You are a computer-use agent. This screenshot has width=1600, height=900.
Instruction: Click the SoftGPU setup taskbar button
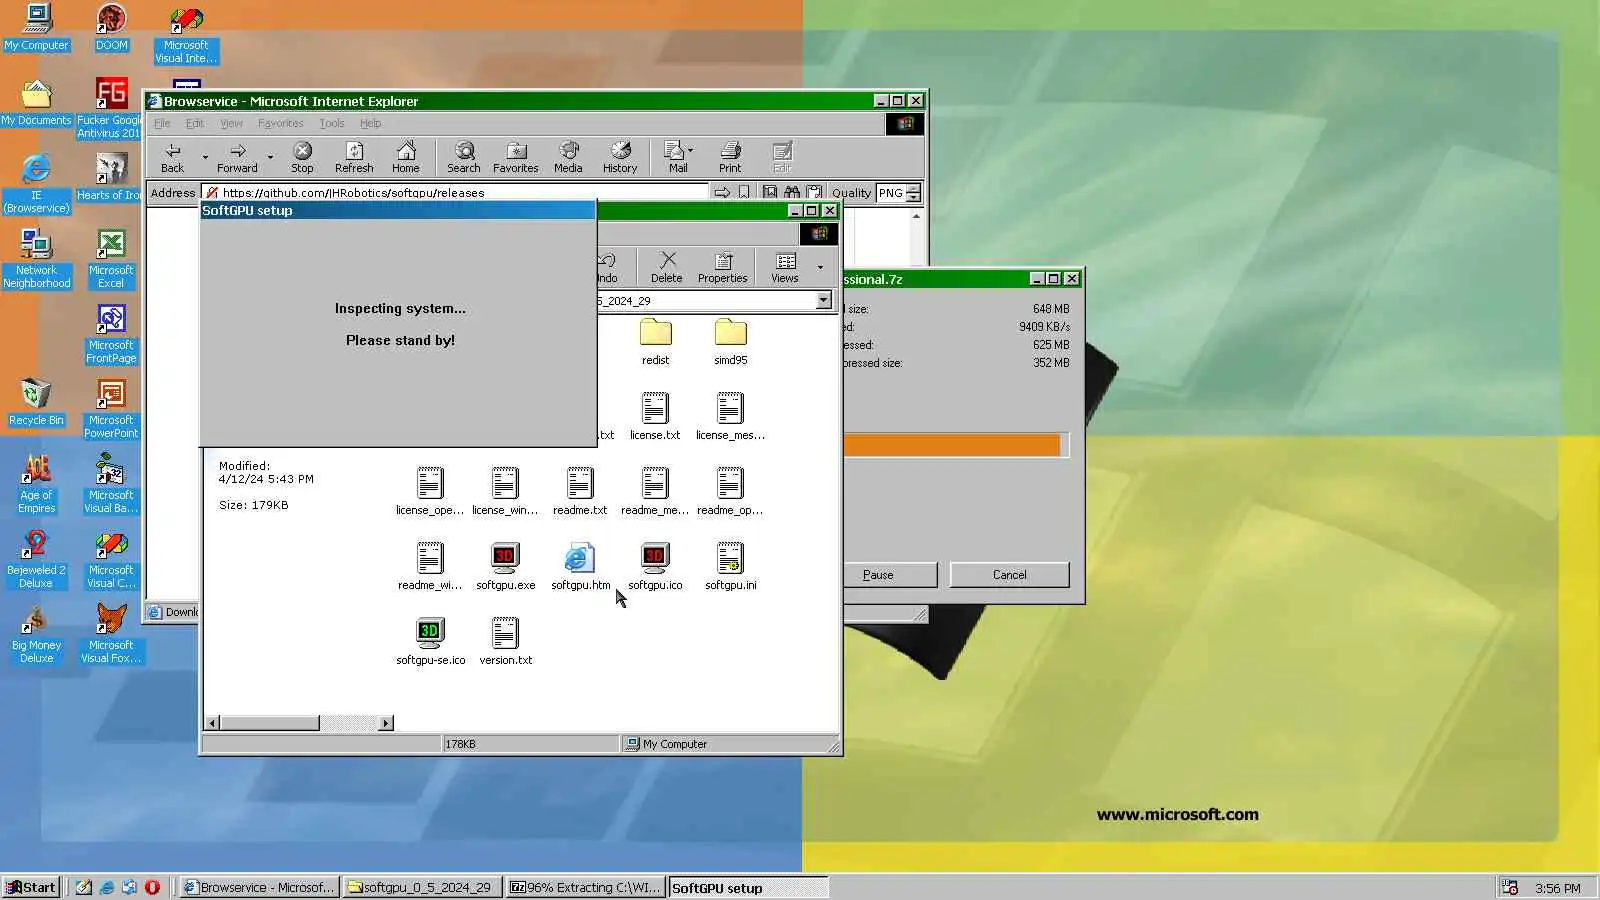point(748,887)
